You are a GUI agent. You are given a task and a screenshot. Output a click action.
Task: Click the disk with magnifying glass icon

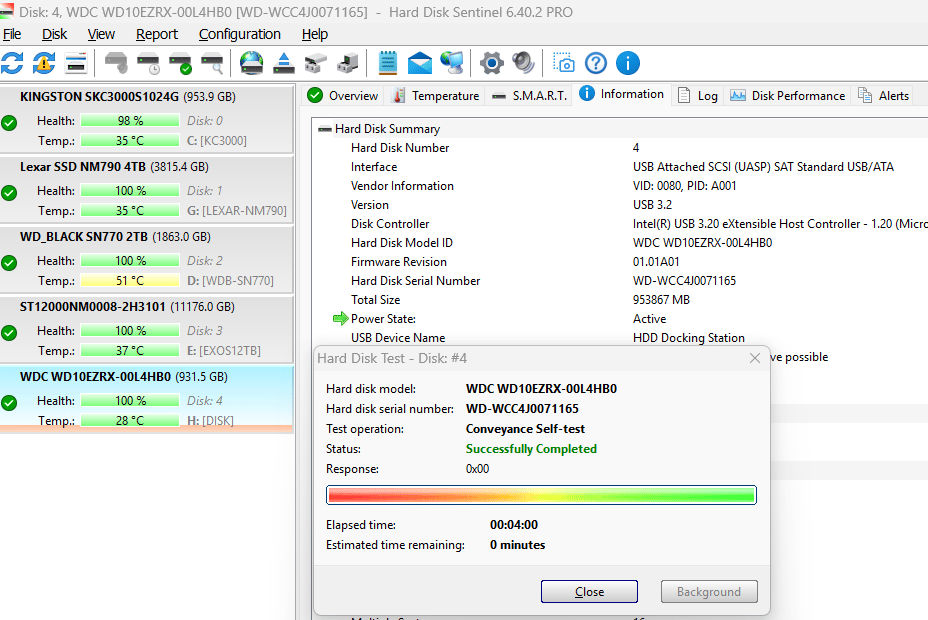[212, 63]
